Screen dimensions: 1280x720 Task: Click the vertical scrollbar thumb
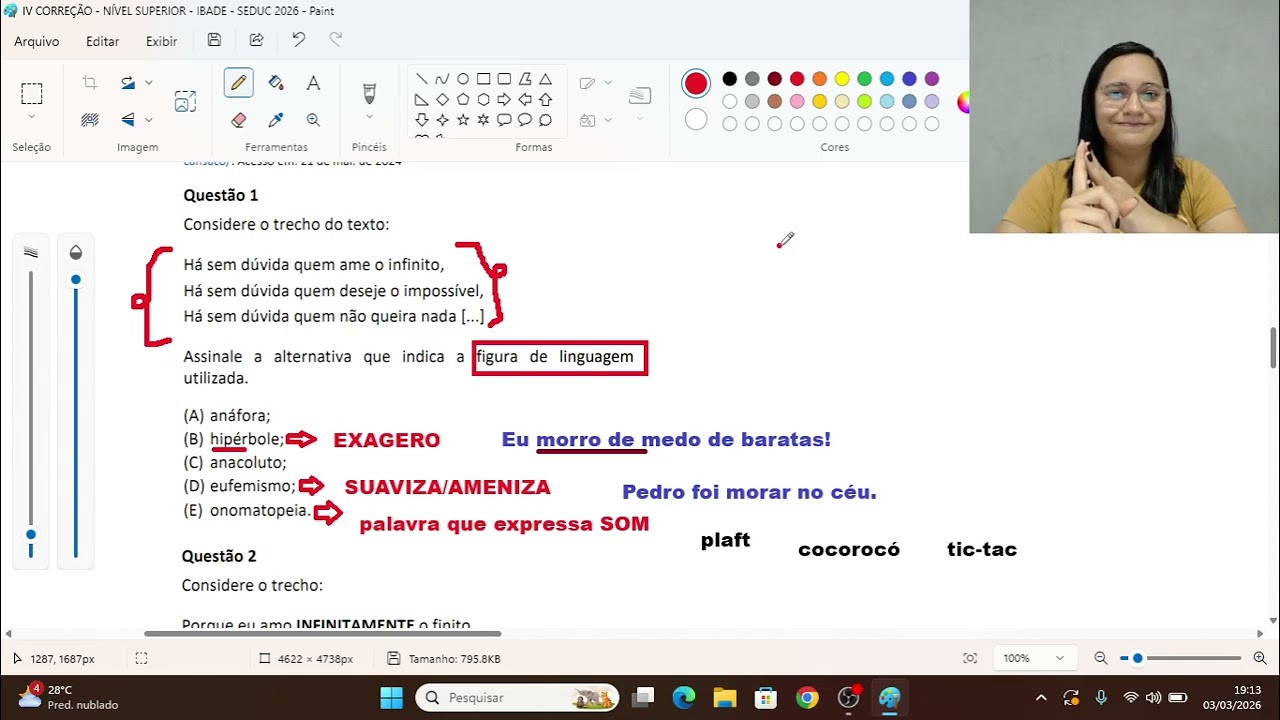coord(1273,348)
